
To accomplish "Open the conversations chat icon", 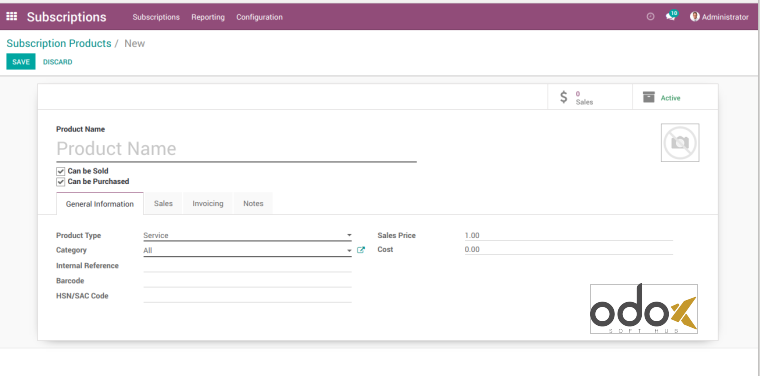I will click(x=670, y=17).
